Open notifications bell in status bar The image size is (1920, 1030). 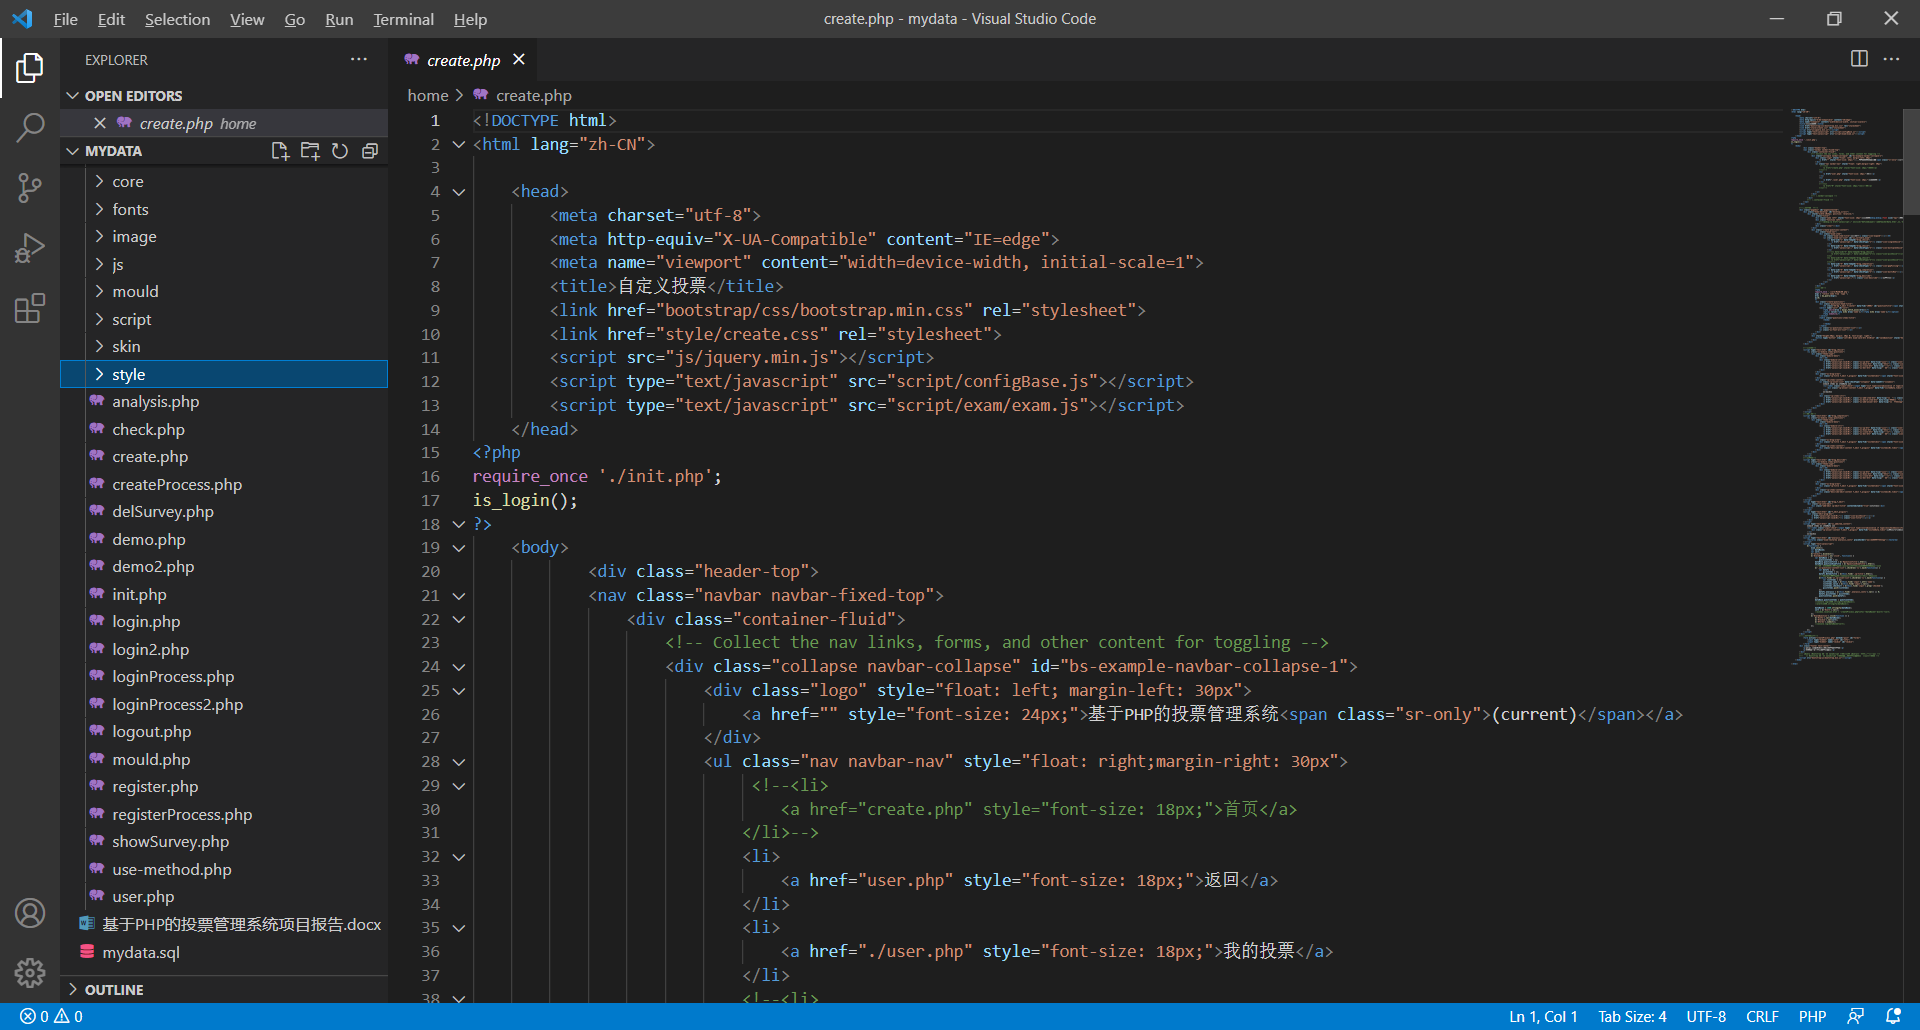point(1893,1016)
